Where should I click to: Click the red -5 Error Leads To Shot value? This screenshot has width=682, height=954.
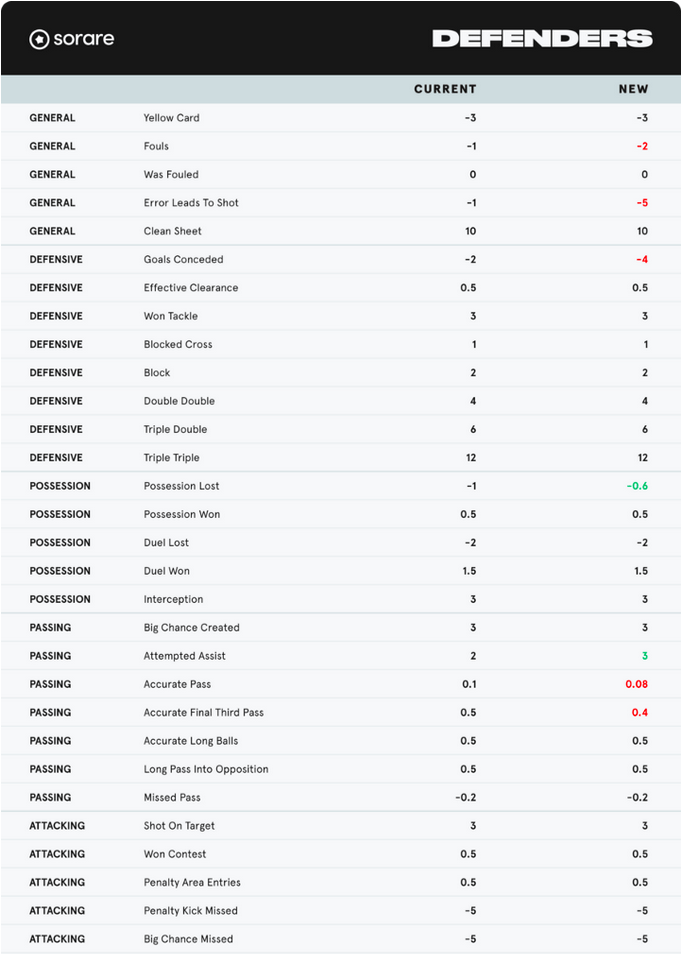642,203
